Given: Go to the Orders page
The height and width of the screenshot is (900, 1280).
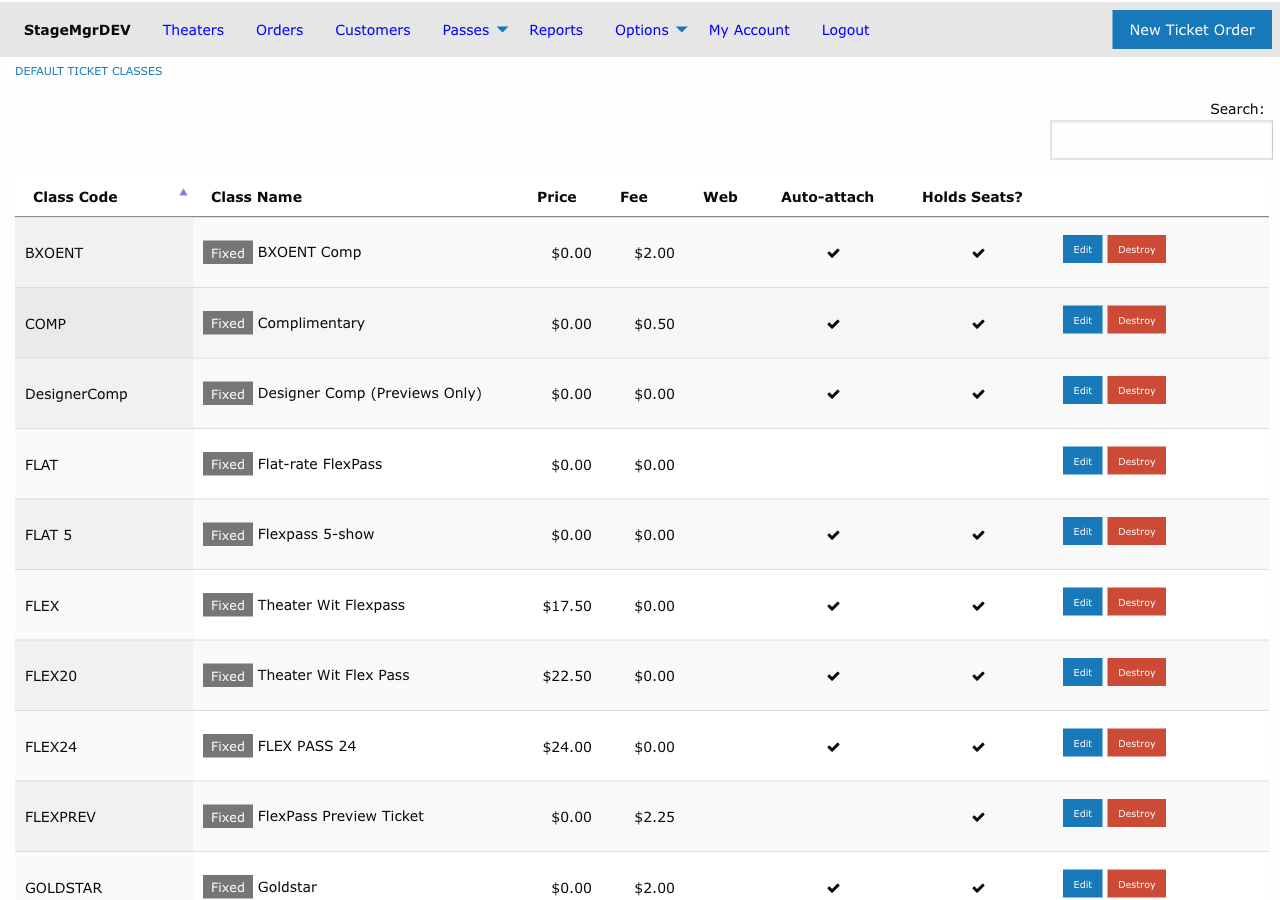Looking at the screenshot, I should click(279, 30).
